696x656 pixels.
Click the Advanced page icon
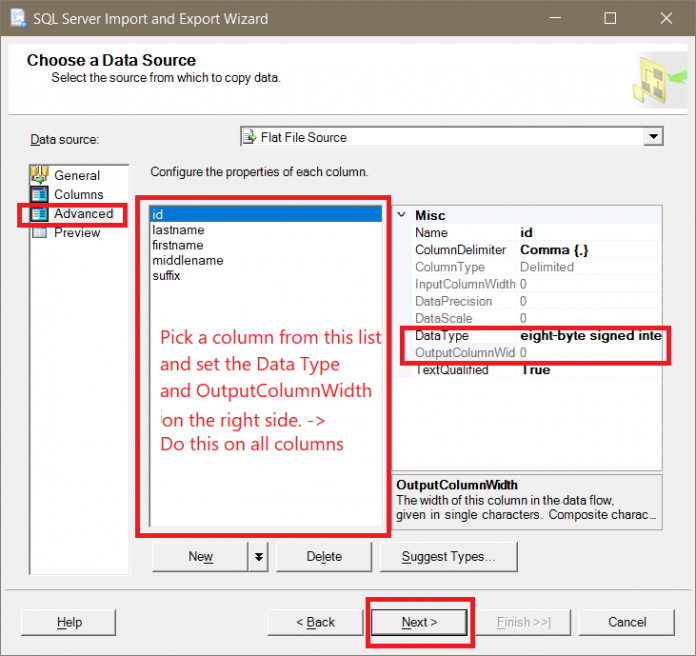pos(40,213)
